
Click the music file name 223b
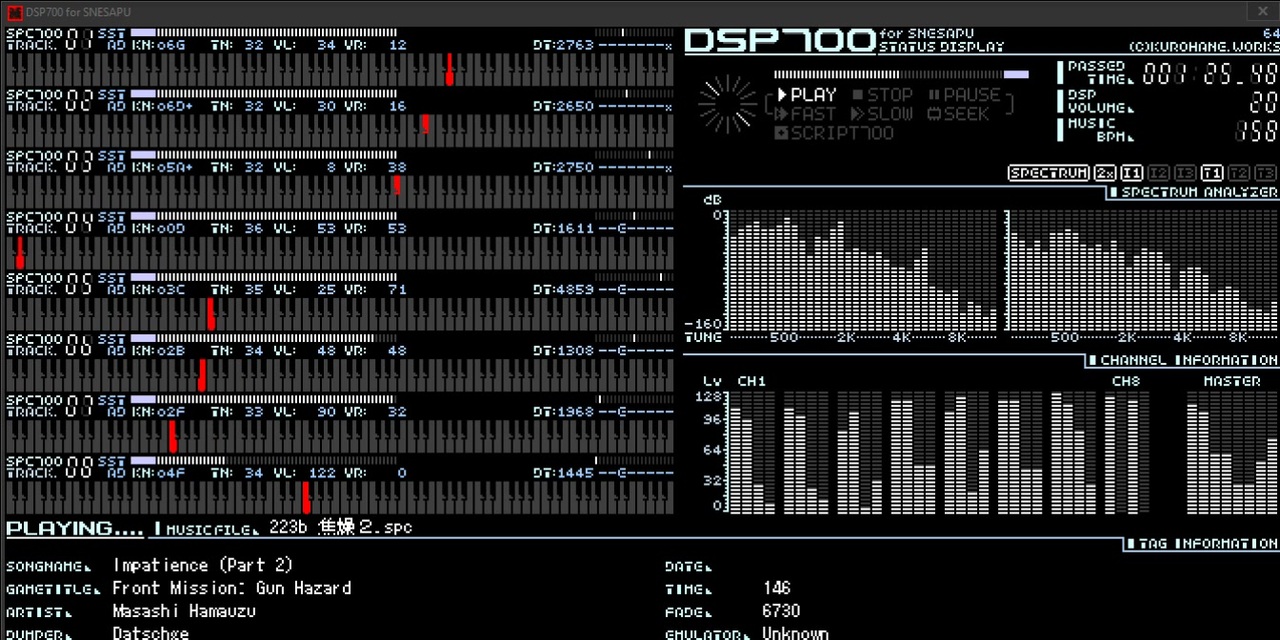pos(340,527)
